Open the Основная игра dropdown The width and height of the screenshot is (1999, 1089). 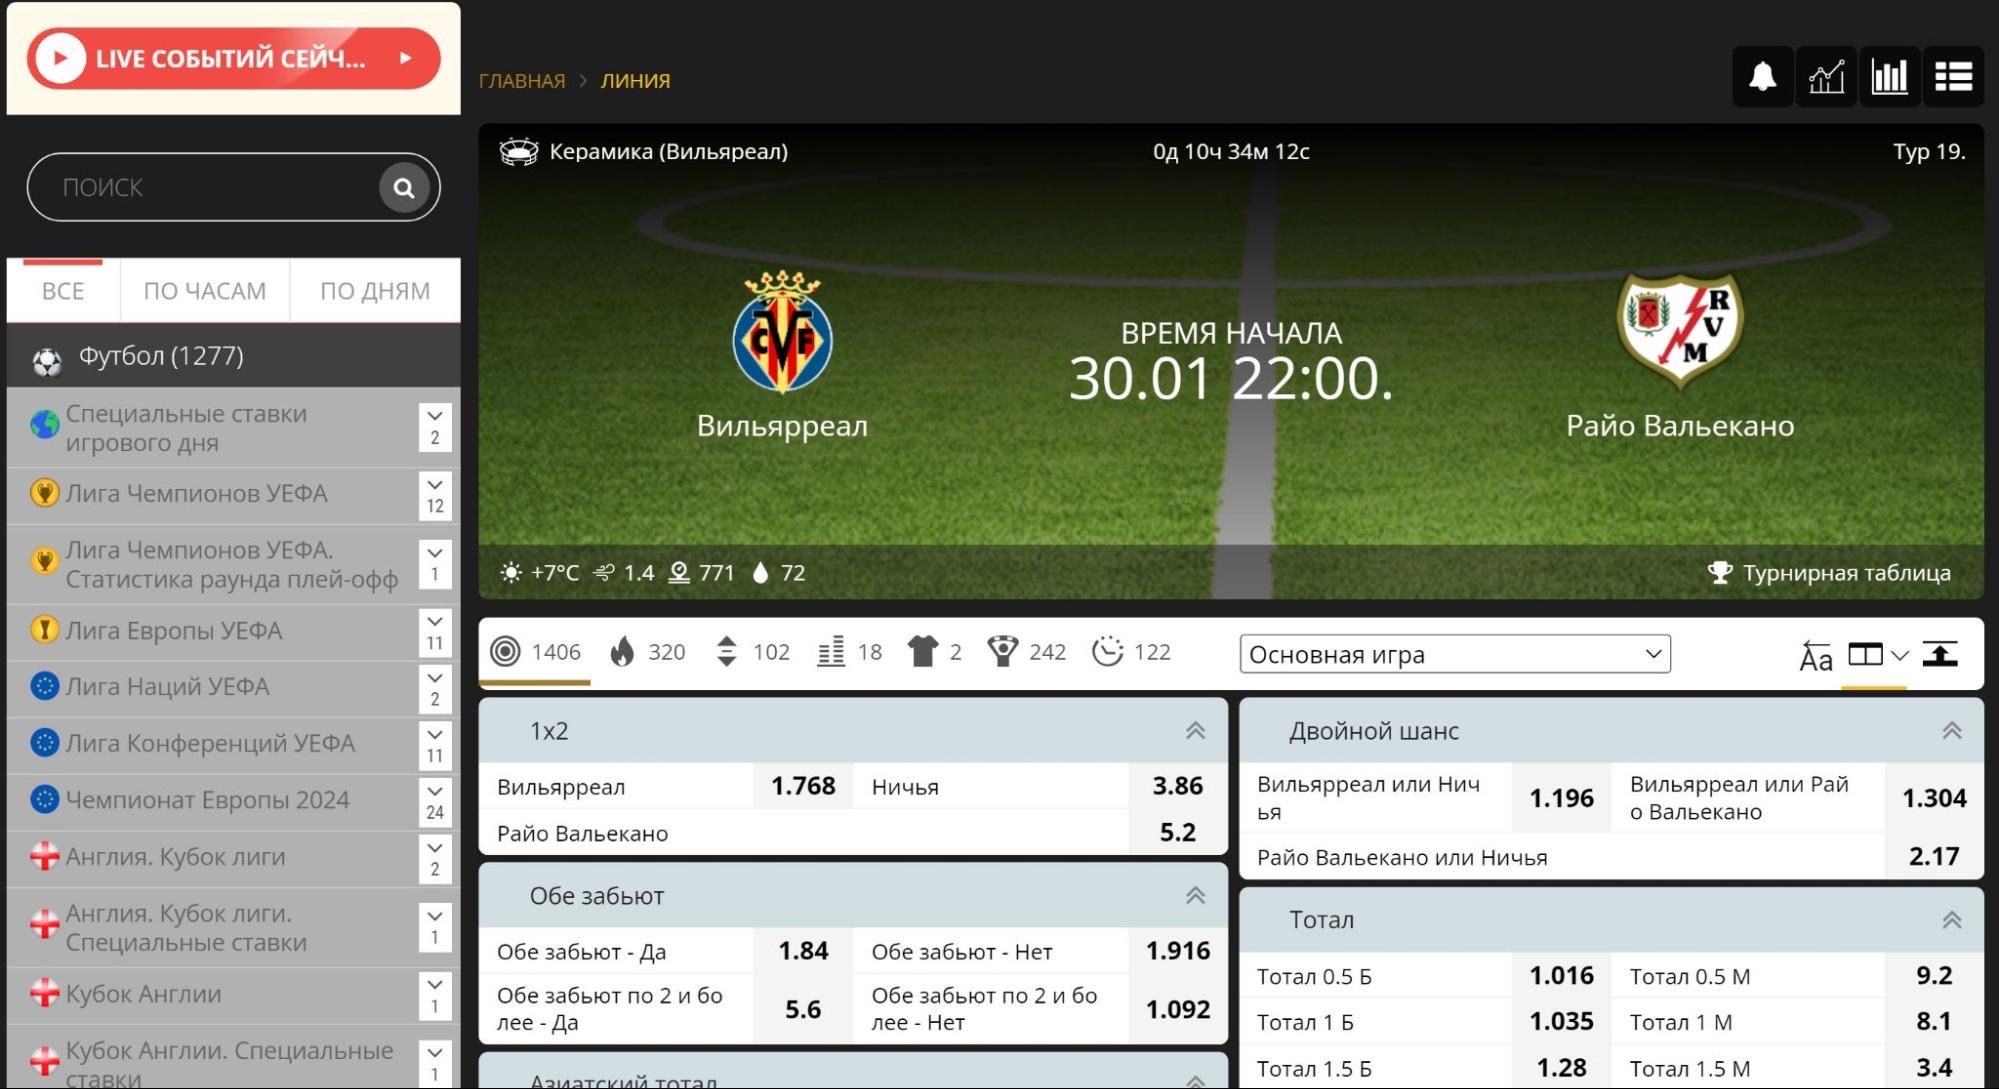coord(1455,654)
